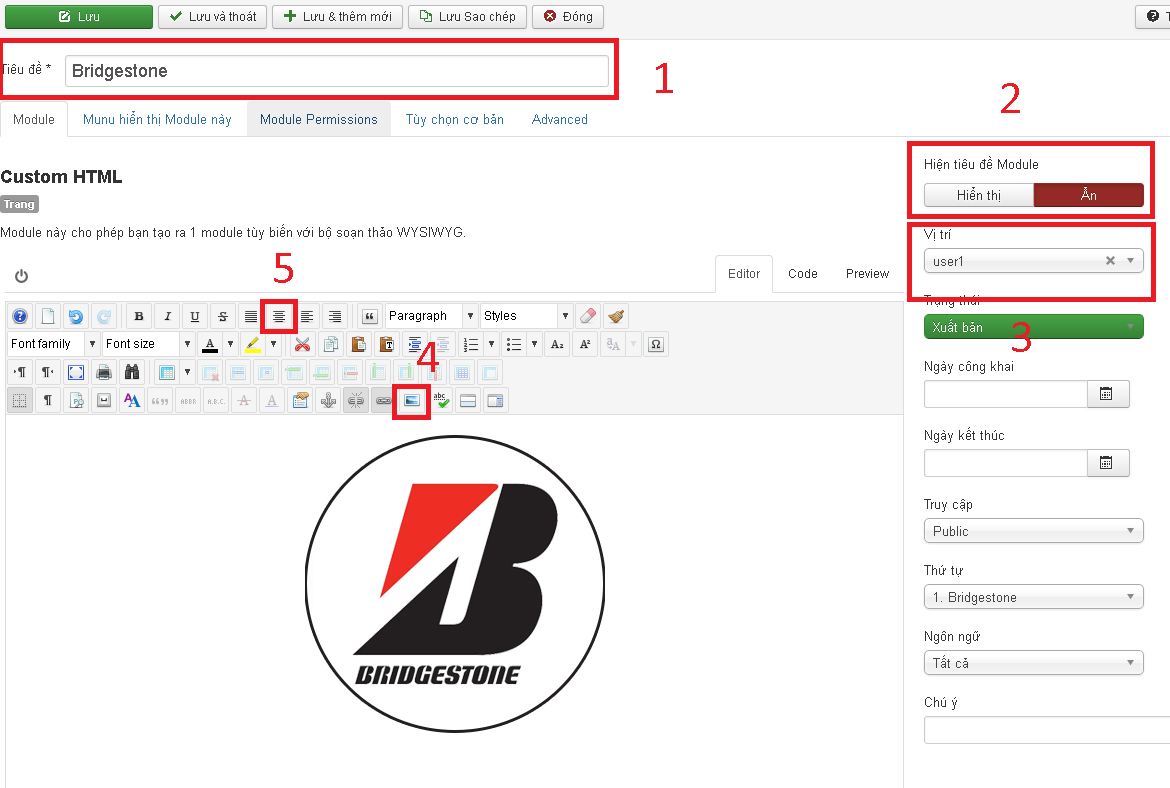Open the editor help icon
Screen dimensions: 1170x788
(20, 316)
